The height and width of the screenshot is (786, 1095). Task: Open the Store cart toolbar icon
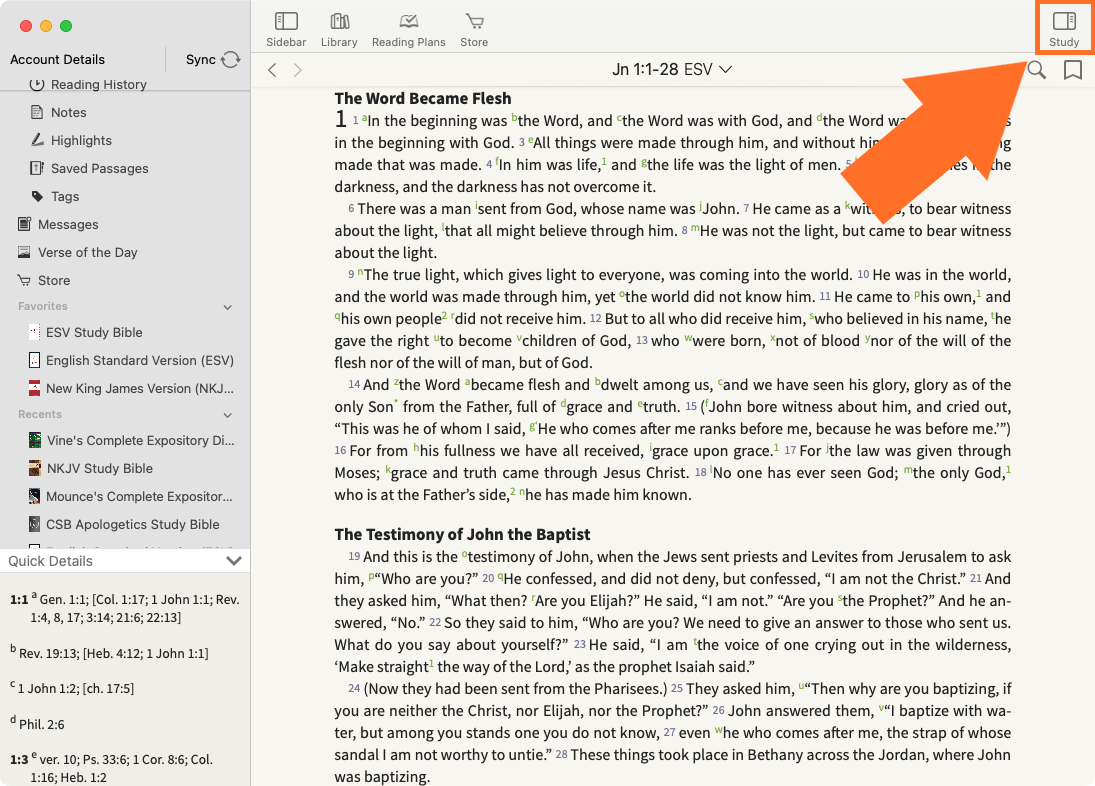coord(474,30)
